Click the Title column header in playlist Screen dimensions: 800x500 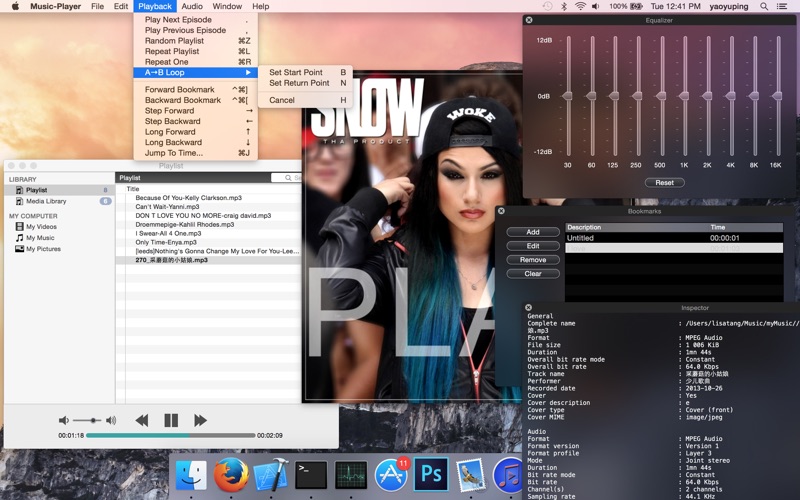pos(133,189)
